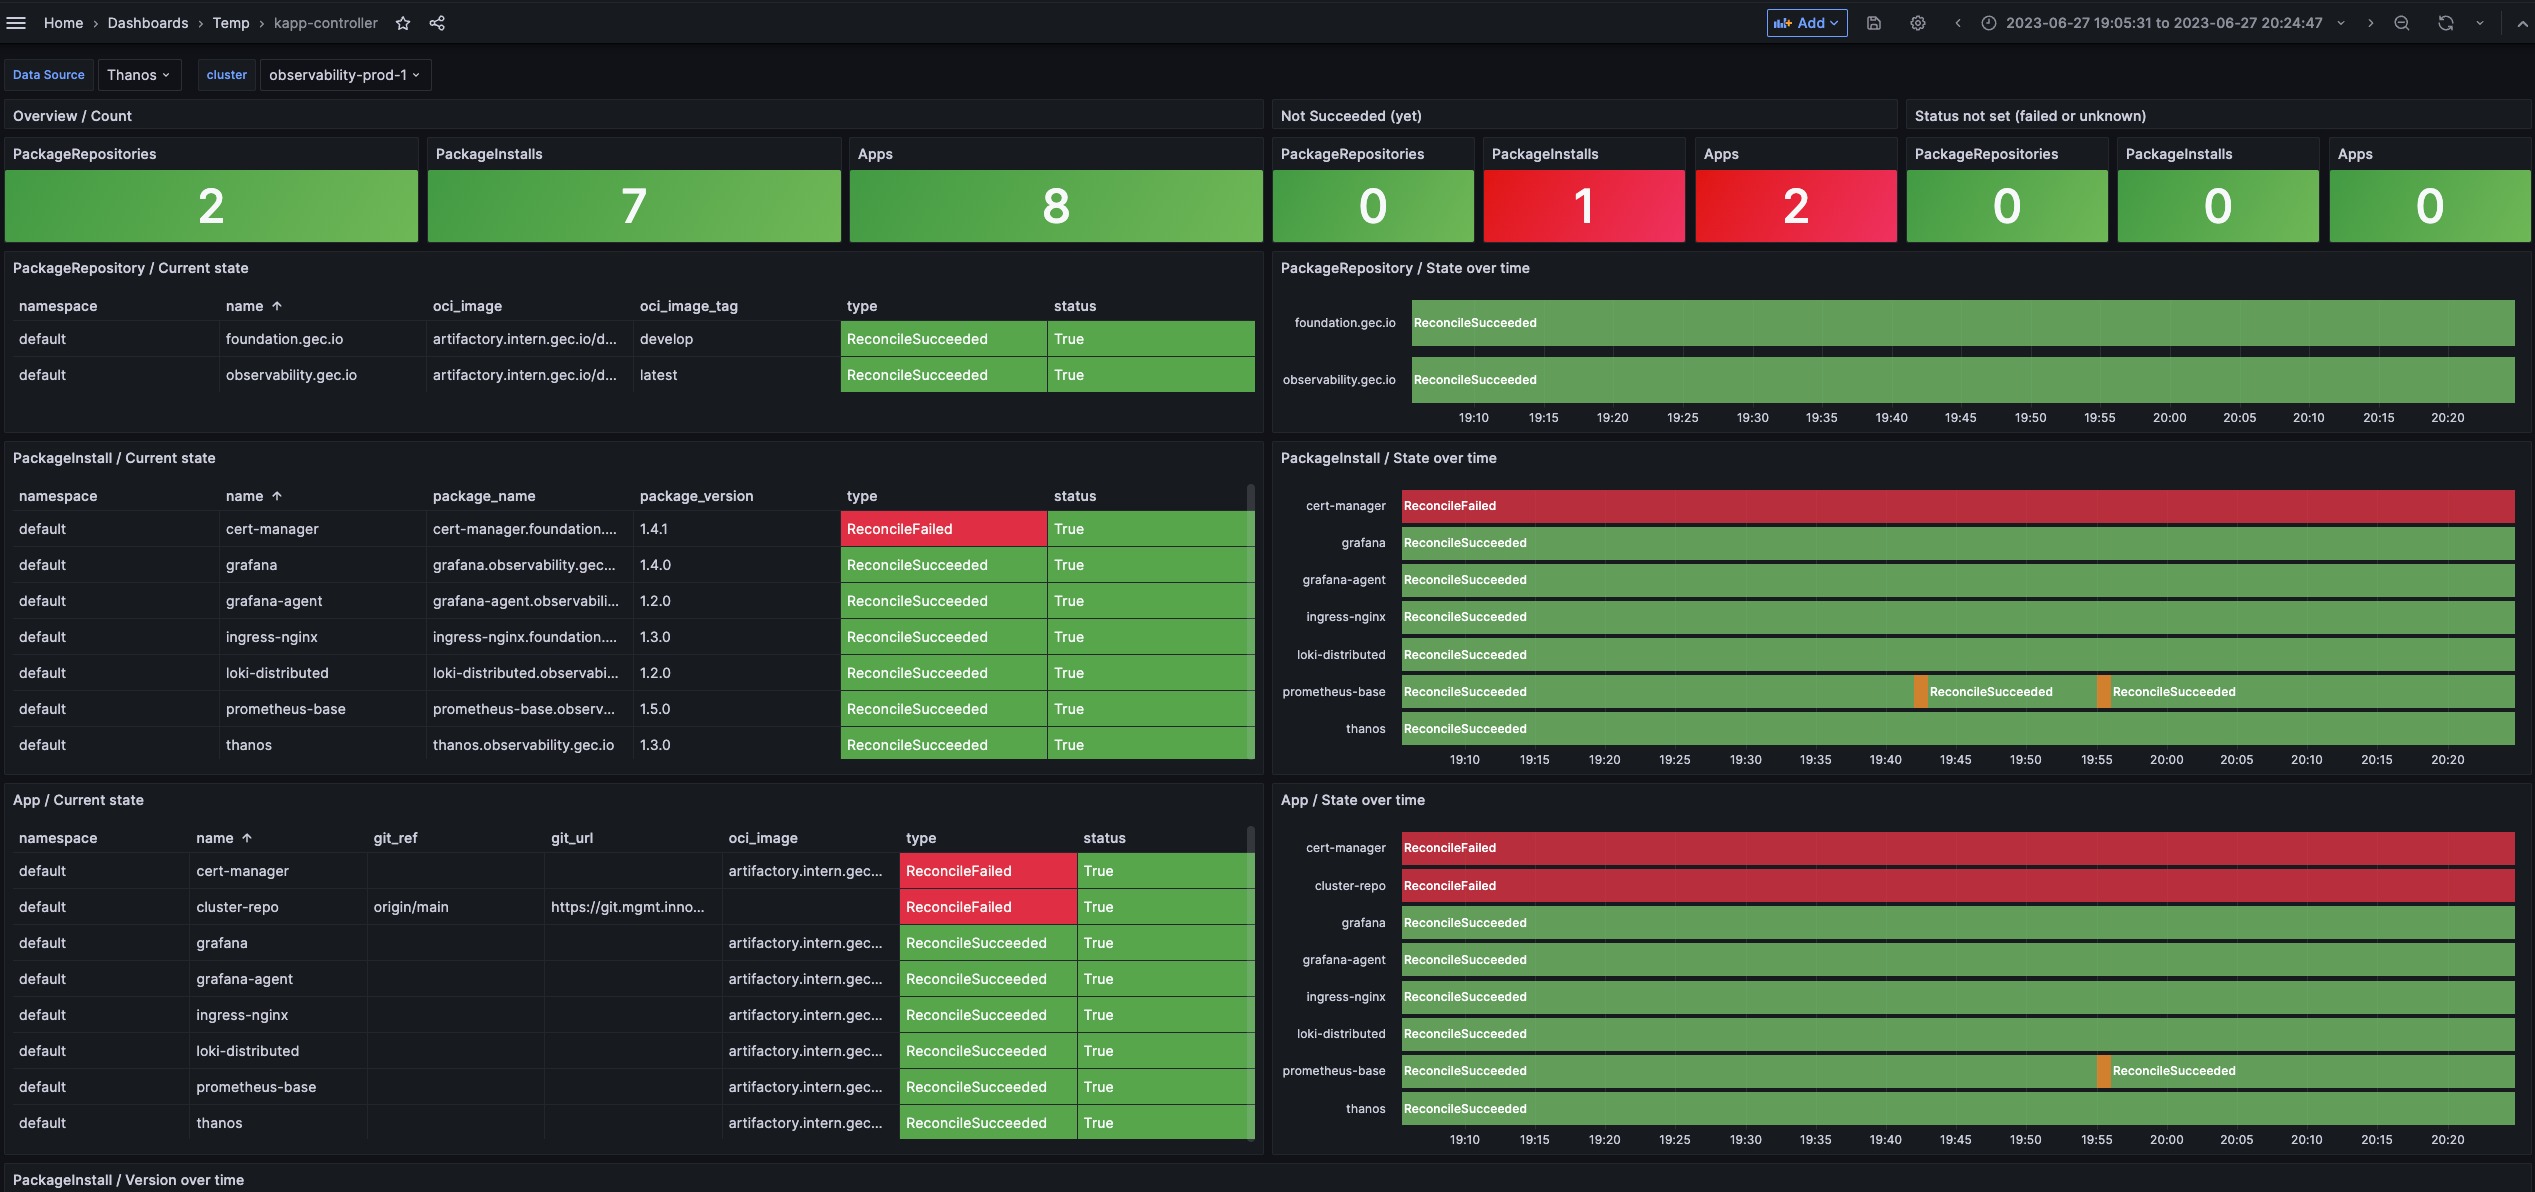
Task: Open the hamburger navigation menu
Action: pyautogui.click(x=16, y=23)
